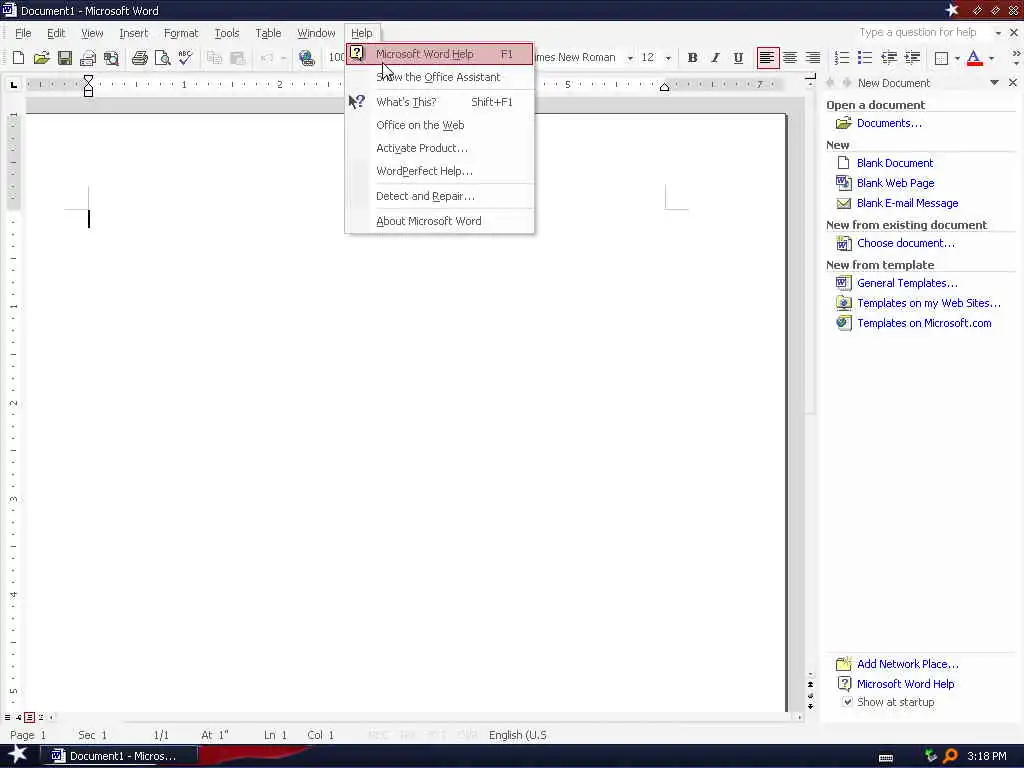The width and height of the screenshot is (1024, 768).
Task: Select Show the Office Assistant
Action: click(x=440, y=77)
